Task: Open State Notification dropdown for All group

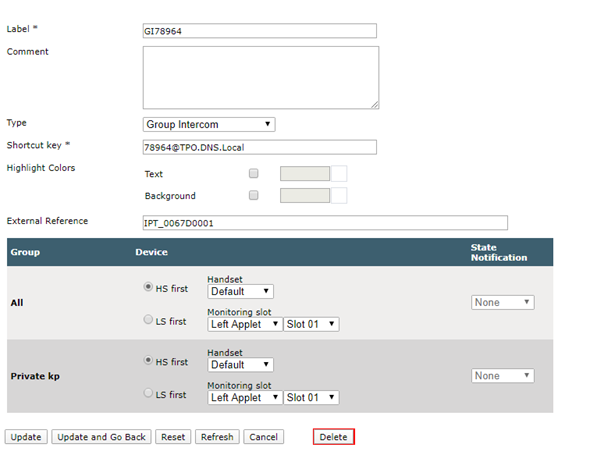Action: point(503,302)
